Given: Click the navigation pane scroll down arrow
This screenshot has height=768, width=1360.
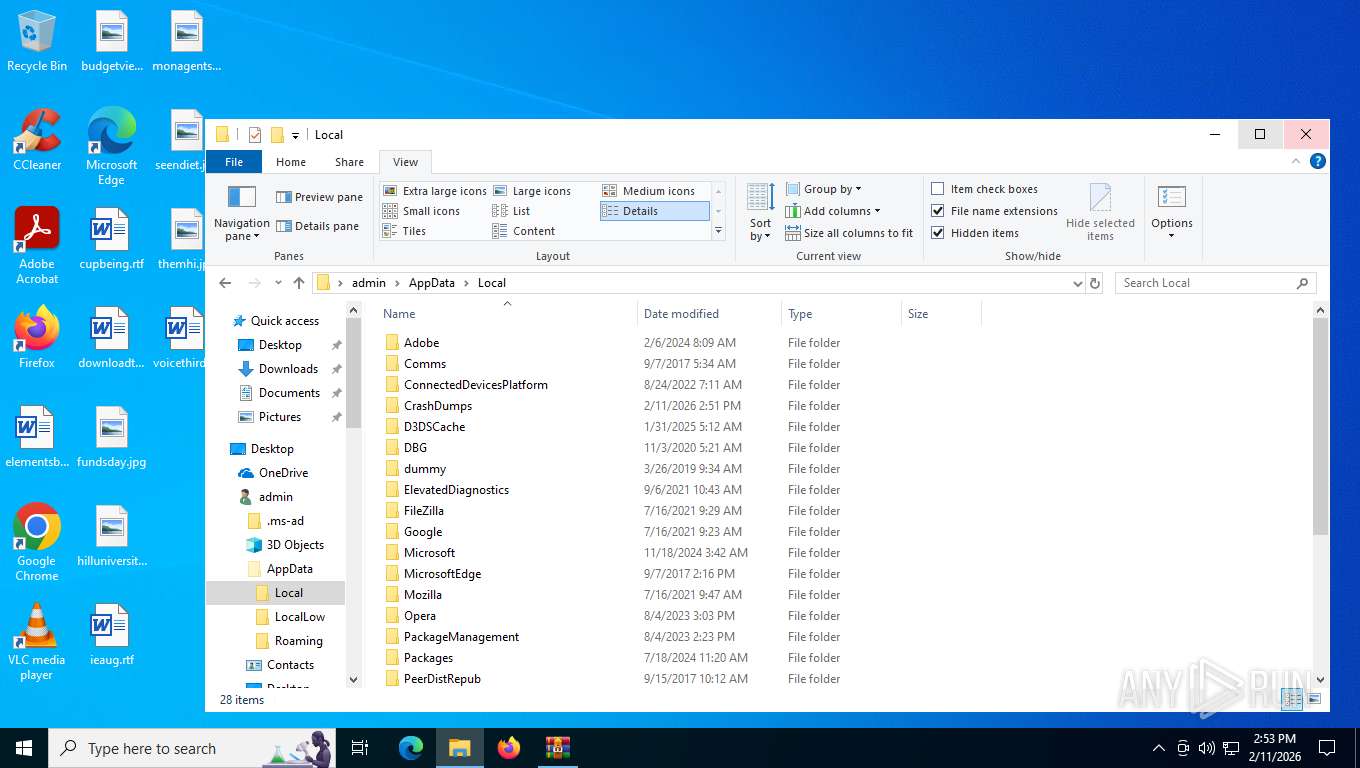Looking at the screenshot, I should point(353,679).
